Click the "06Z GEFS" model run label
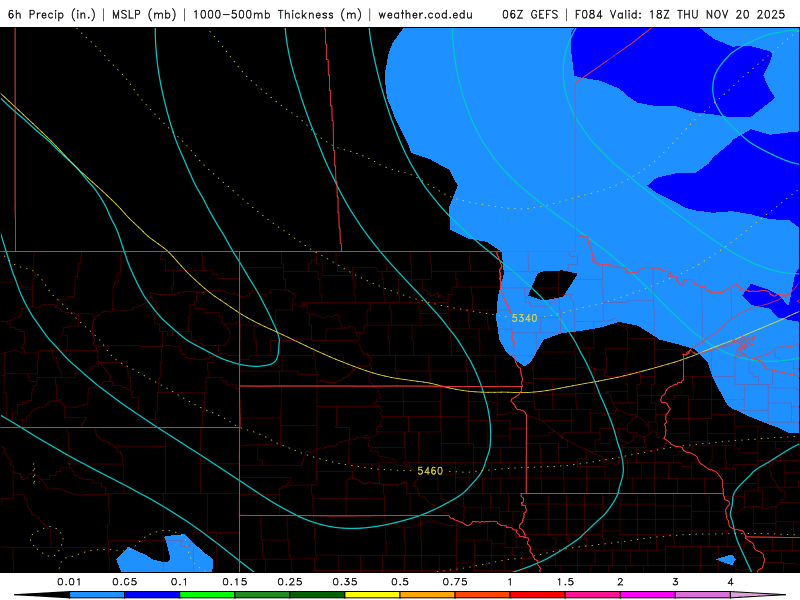This screenshot has height=600, width=800. coord(530,14)
